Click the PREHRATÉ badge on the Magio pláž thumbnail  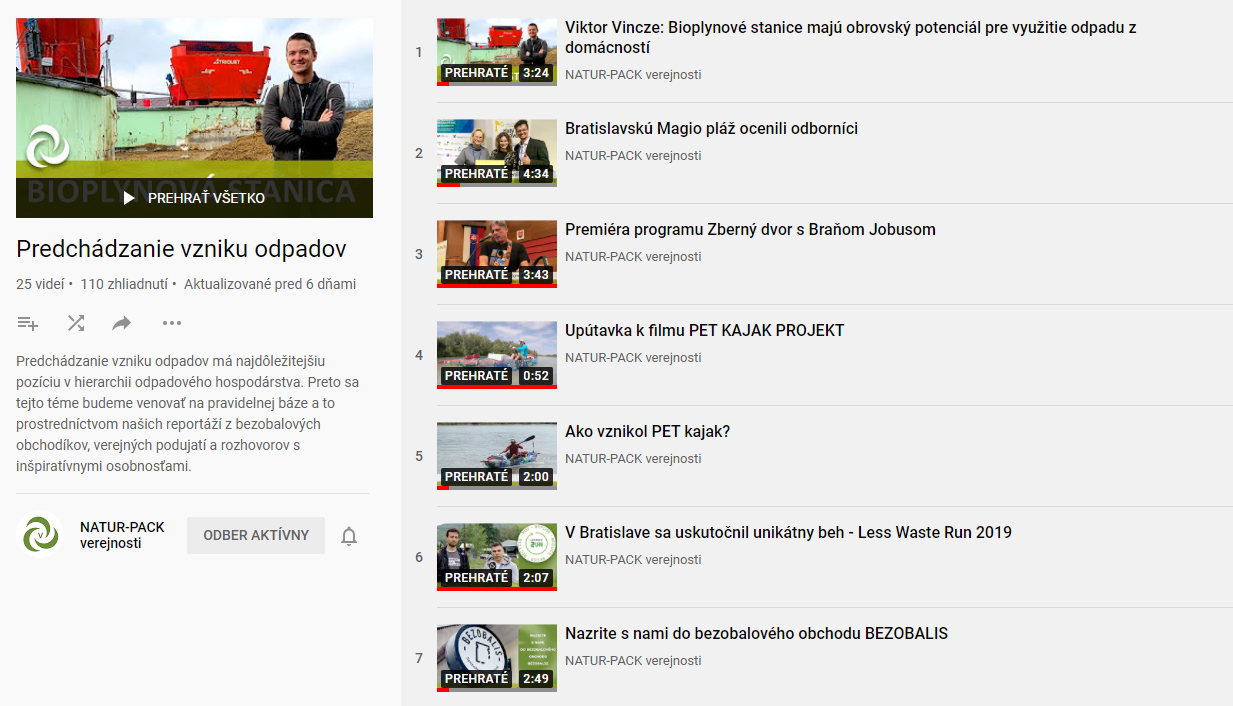(477, 174)
